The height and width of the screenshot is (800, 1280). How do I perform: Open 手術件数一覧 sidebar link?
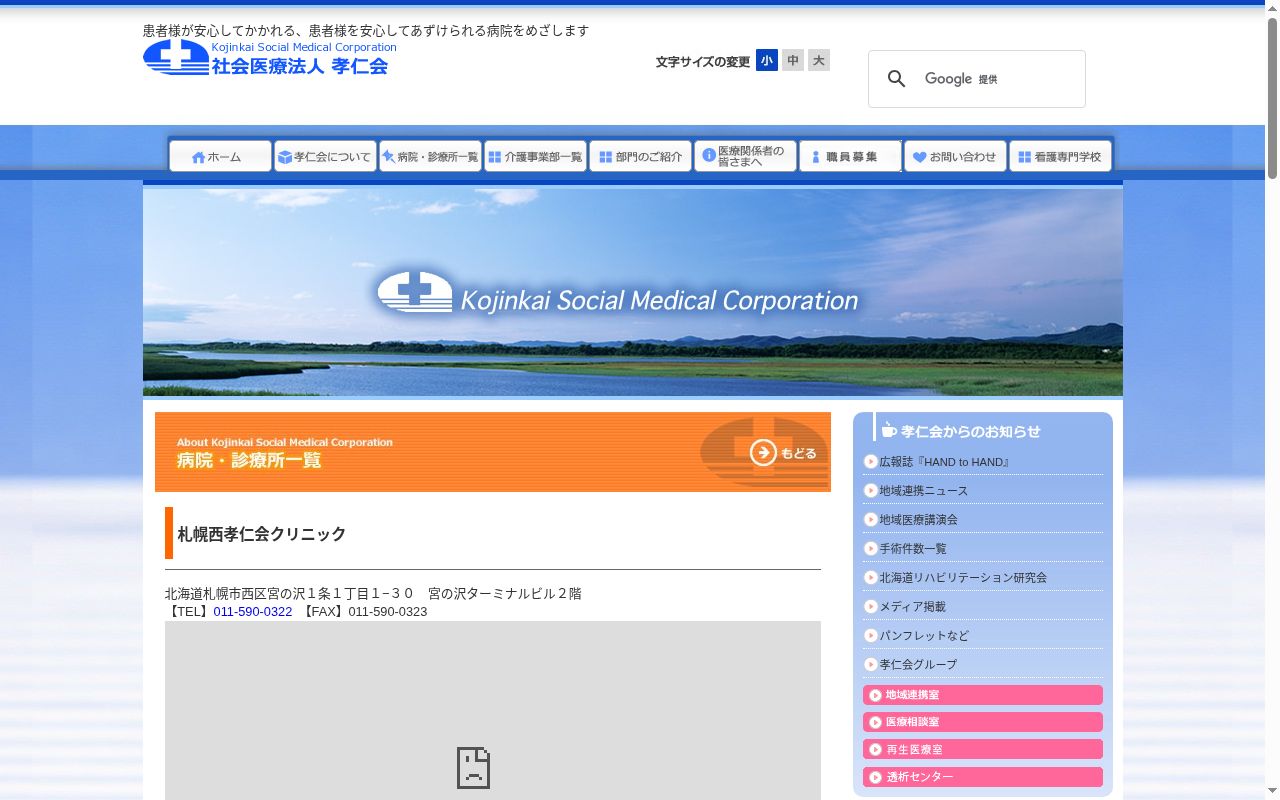point(913,549)
